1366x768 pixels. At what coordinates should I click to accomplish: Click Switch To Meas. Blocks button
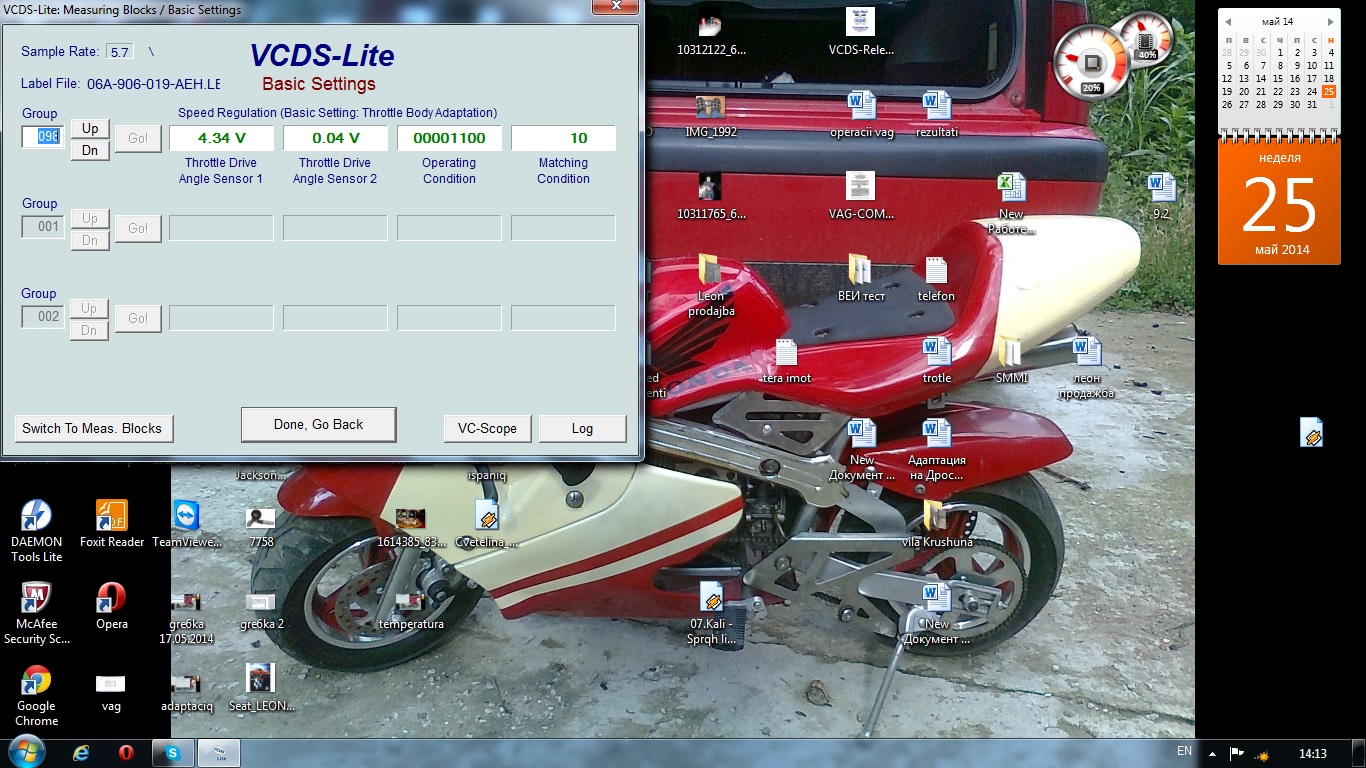(x=93, y=428)
